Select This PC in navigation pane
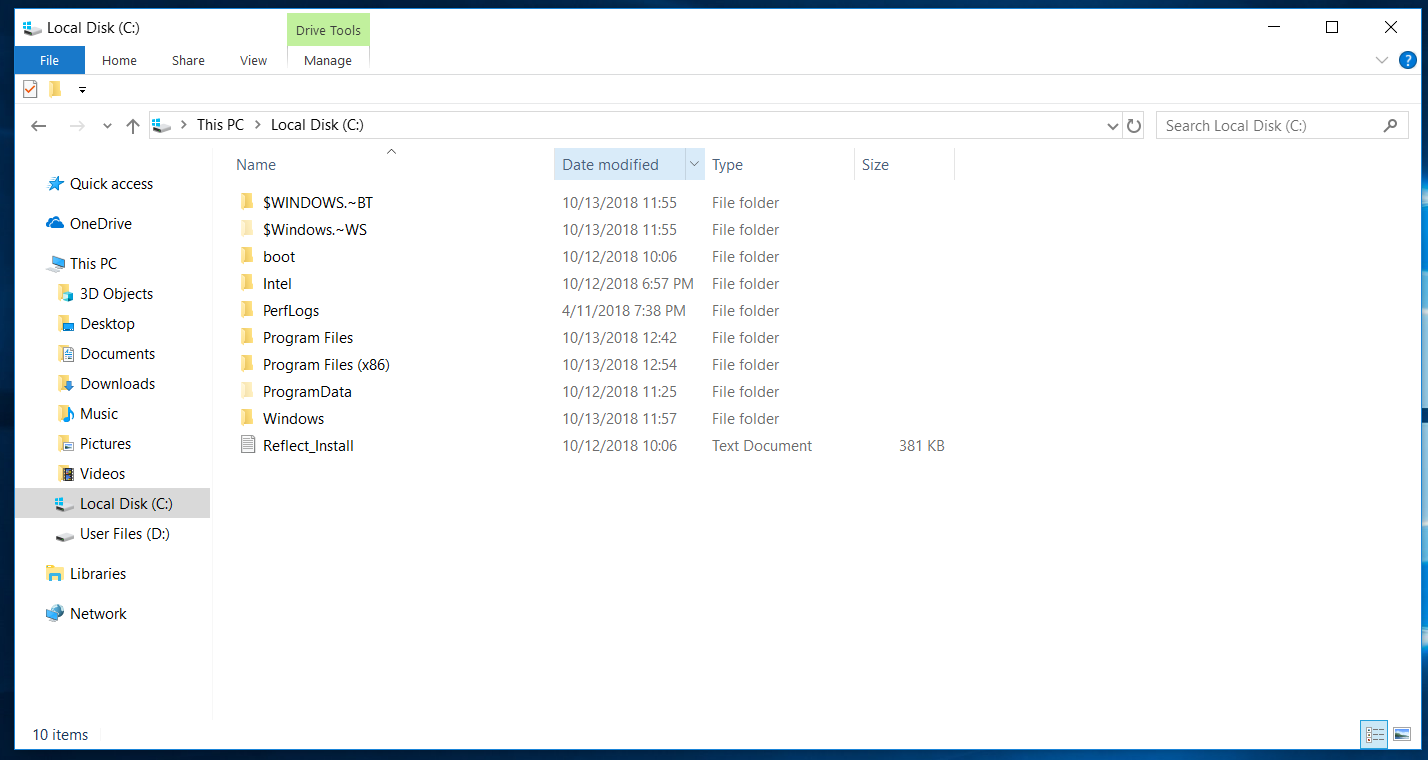This screenshot has height=760, width=1428. click(x=93, y=264)
